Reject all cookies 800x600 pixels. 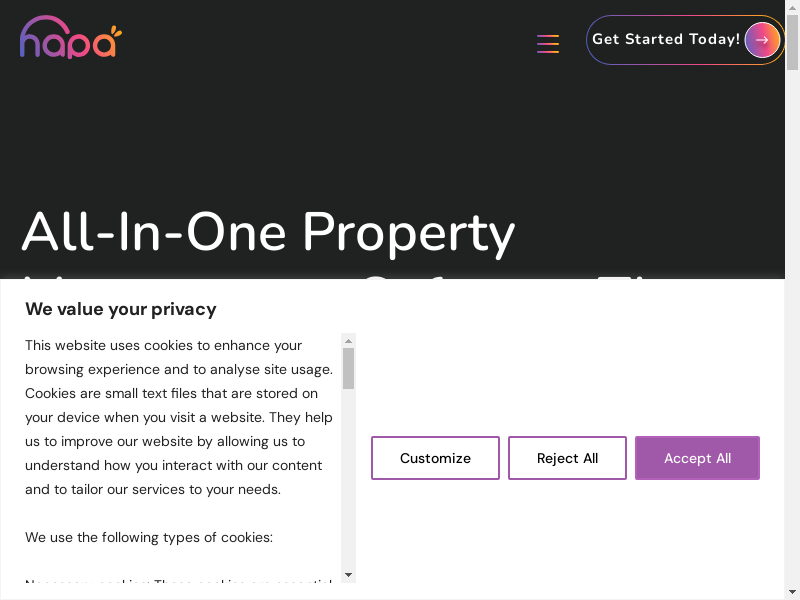[x=567, y=458]
